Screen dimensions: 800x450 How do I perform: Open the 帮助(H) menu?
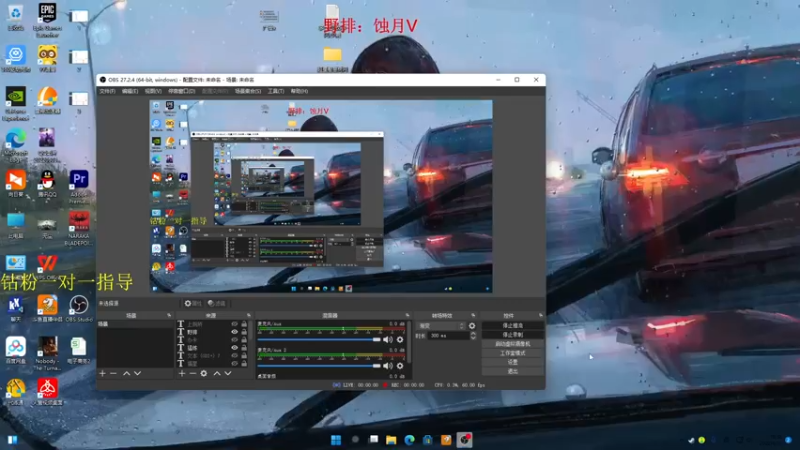coord(299,91)
